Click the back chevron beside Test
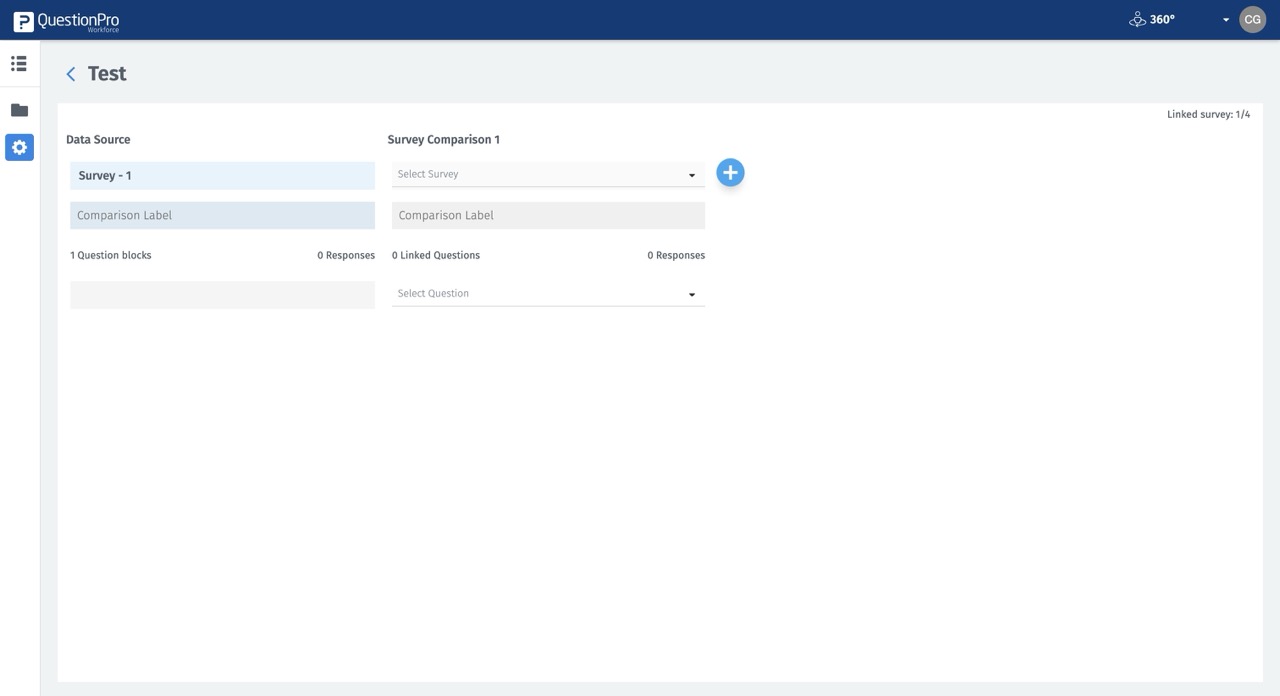This screenshot has width=1280, height=696. (70, 73)
